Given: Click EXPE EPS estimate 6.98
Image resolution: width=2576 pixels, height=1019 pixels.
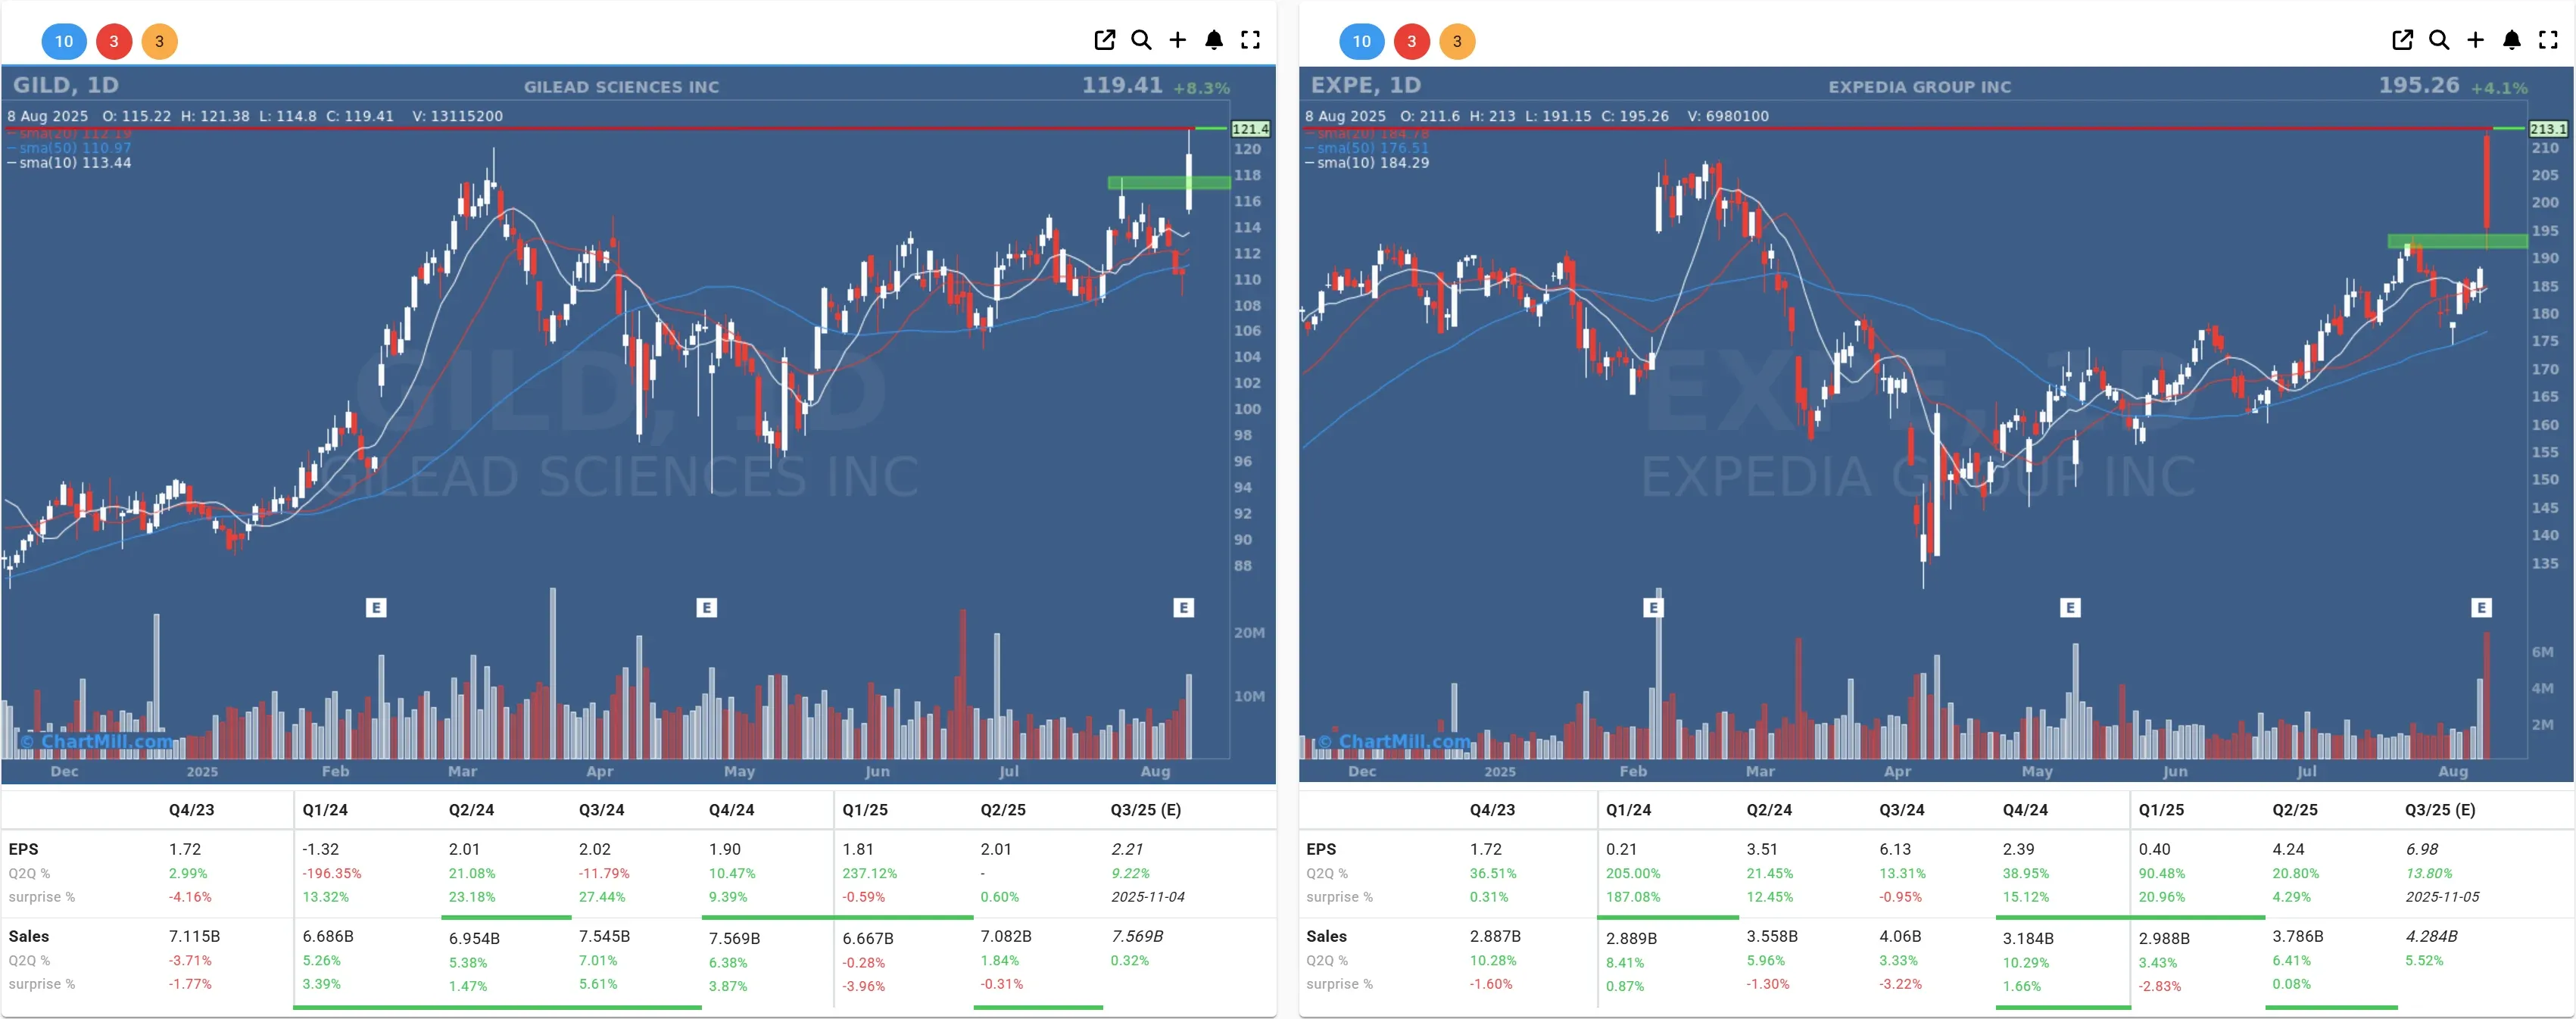Looking at the screenshot, I should [2422, 849].
